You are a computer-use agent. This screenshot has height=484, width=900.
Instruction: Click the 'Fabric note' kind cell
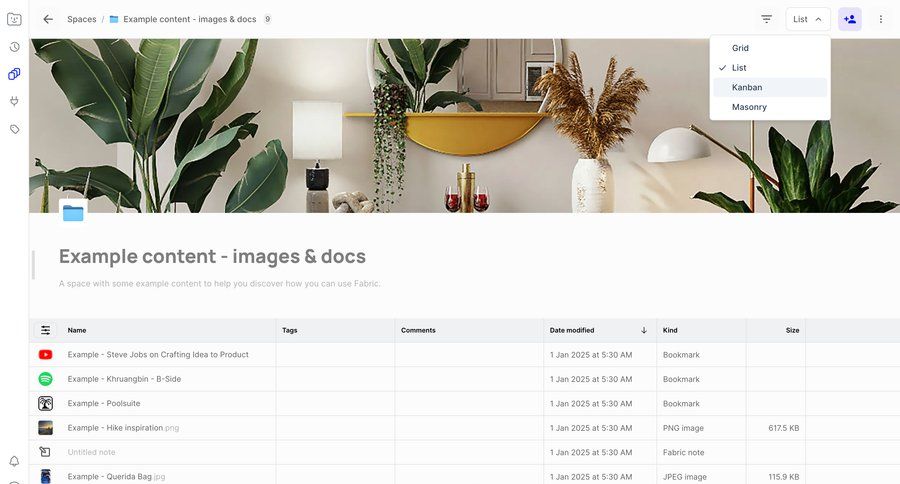683,452
